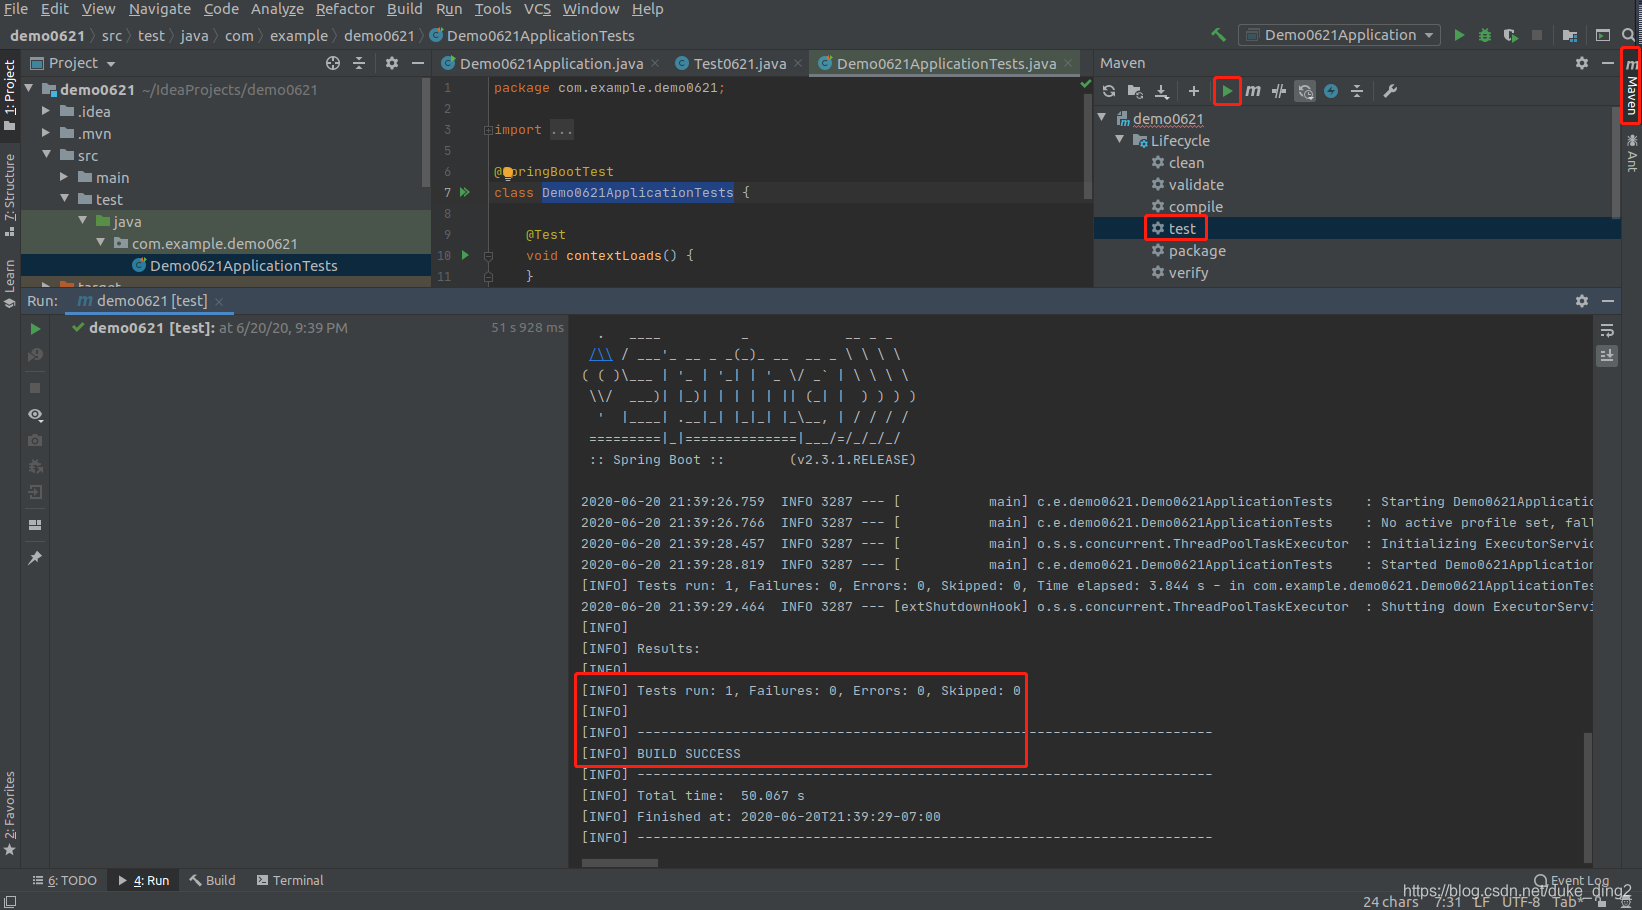
Task: Toggle the Ant tool window stripe
Action: click(x=1632, y=153)
